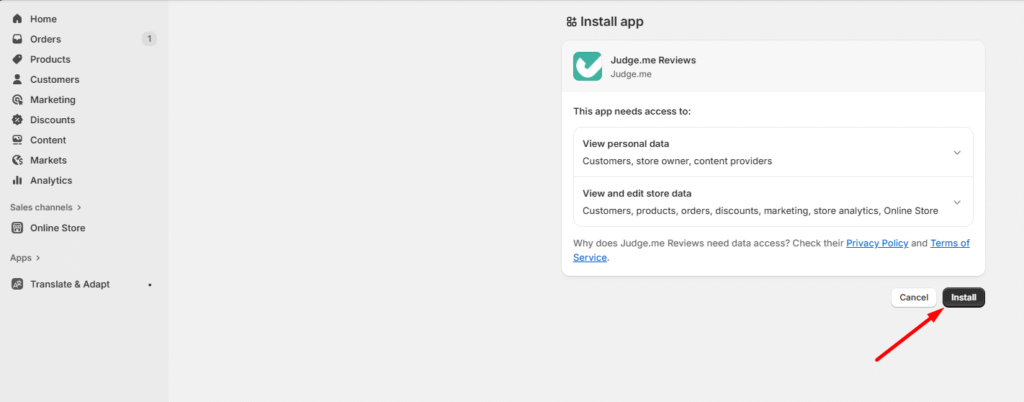
Task: Open Orders via its inbox icon
Action: [17, 39]
